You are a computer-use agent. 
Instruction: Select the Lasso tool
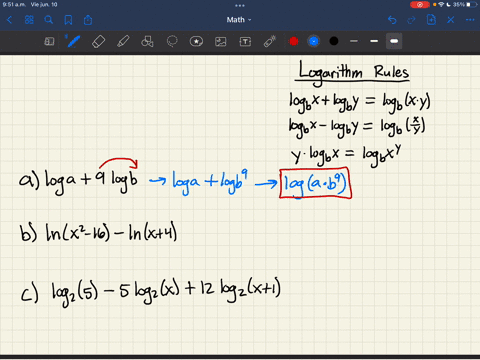[x=172, y=41]
